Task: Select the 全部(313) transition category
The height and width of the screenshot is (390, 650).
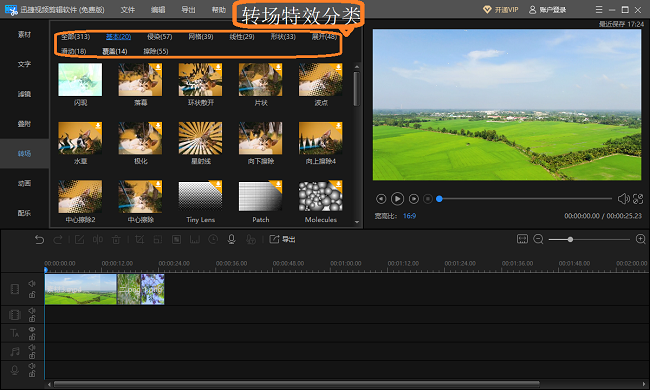Action: click(75, 37)
